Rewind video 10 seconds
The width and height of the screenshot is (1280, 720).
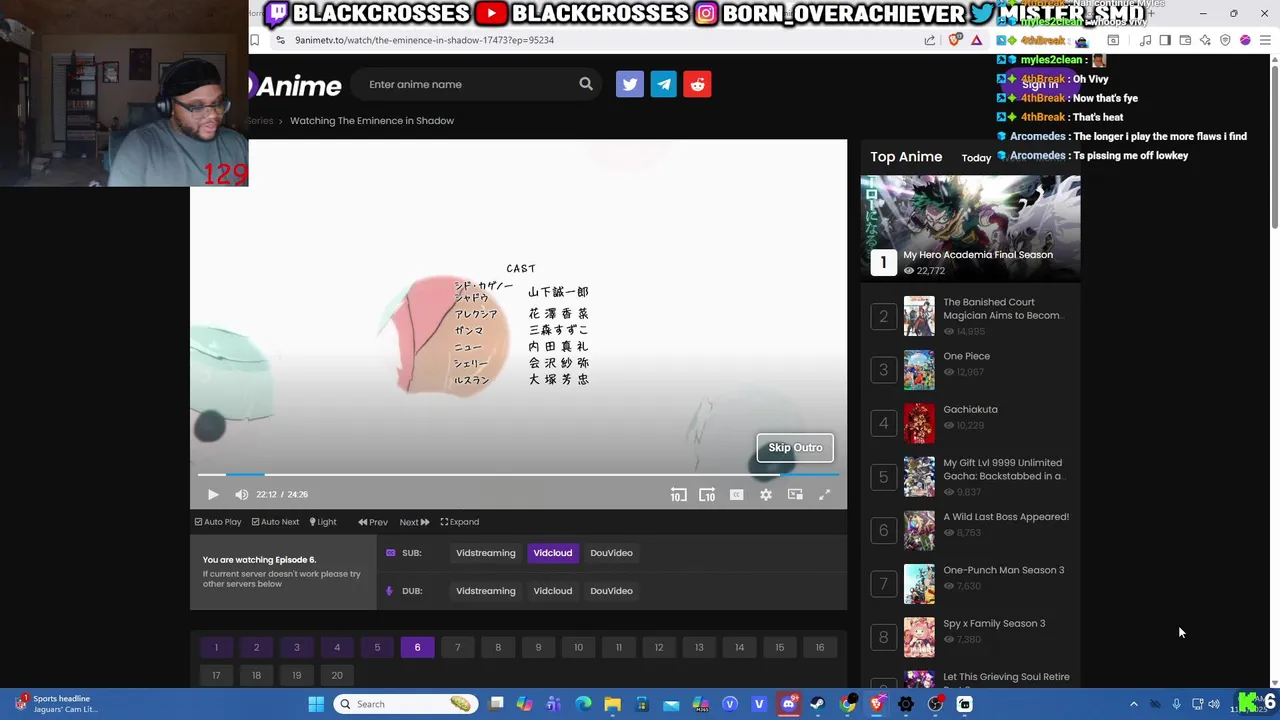(x=678, y=494)
